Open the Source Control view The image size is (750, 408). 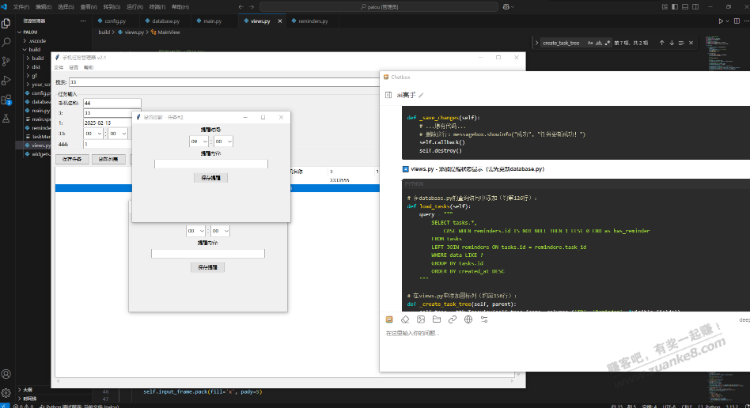(x=6, y=61)
